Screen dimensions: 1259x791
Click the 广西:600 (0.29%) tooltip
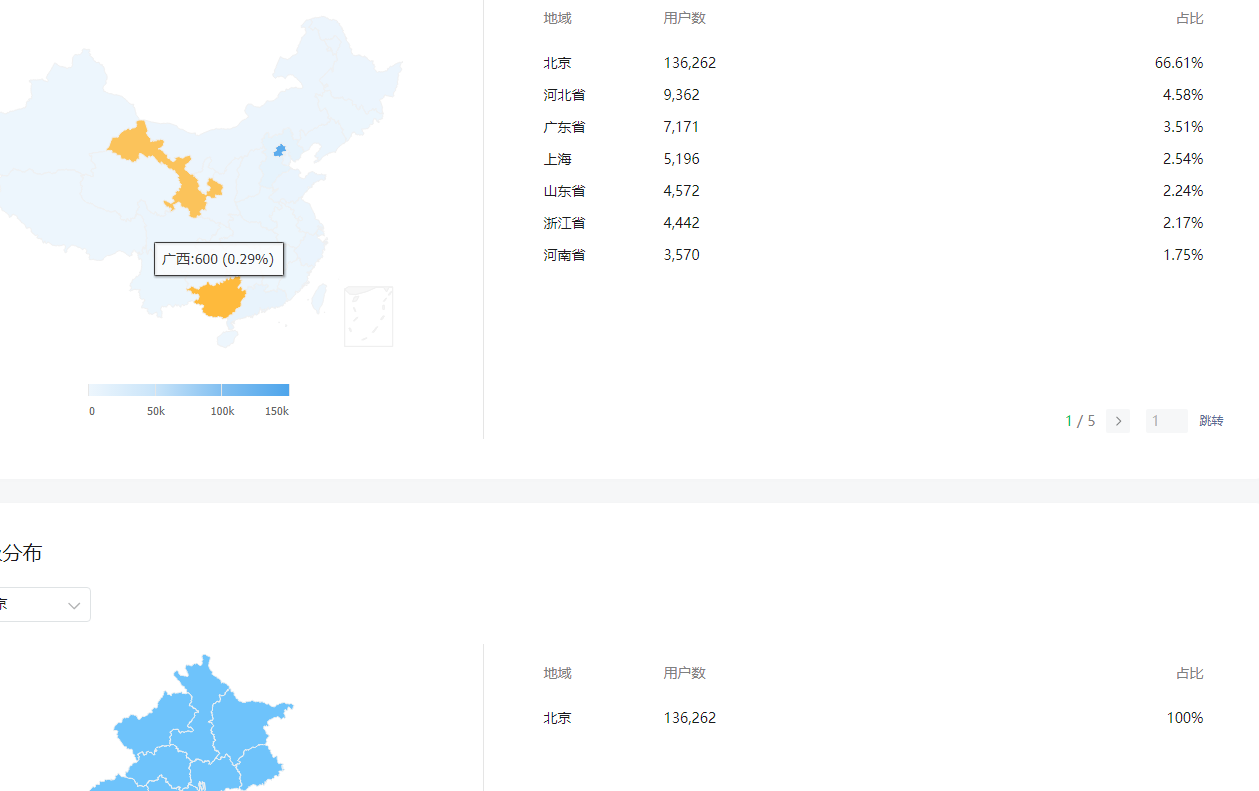[219, 259]
